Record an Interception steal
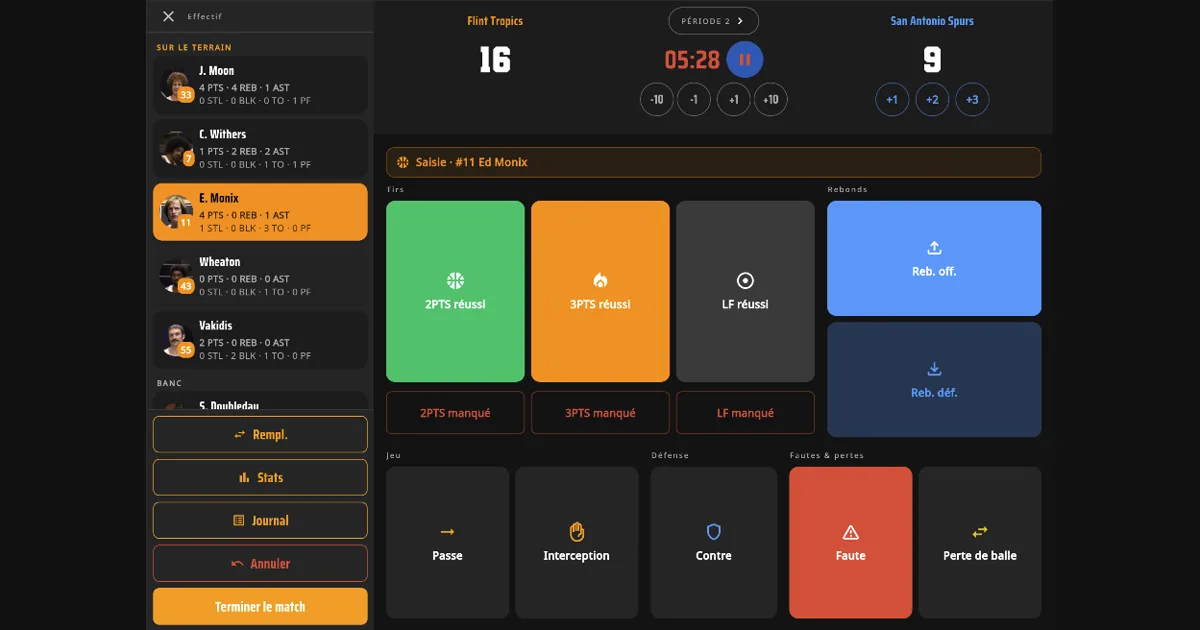 pyautogui.click(x=576, y=543)
